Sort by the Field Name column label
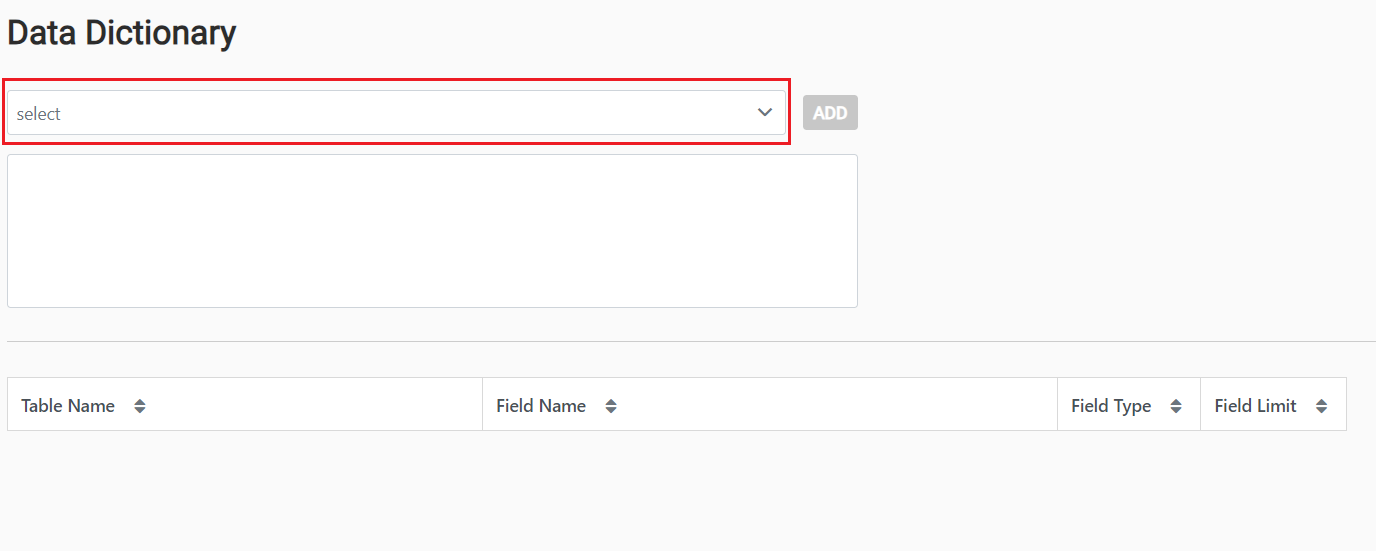This screenshot has width=1376, height=551. (x=541, y=406)
